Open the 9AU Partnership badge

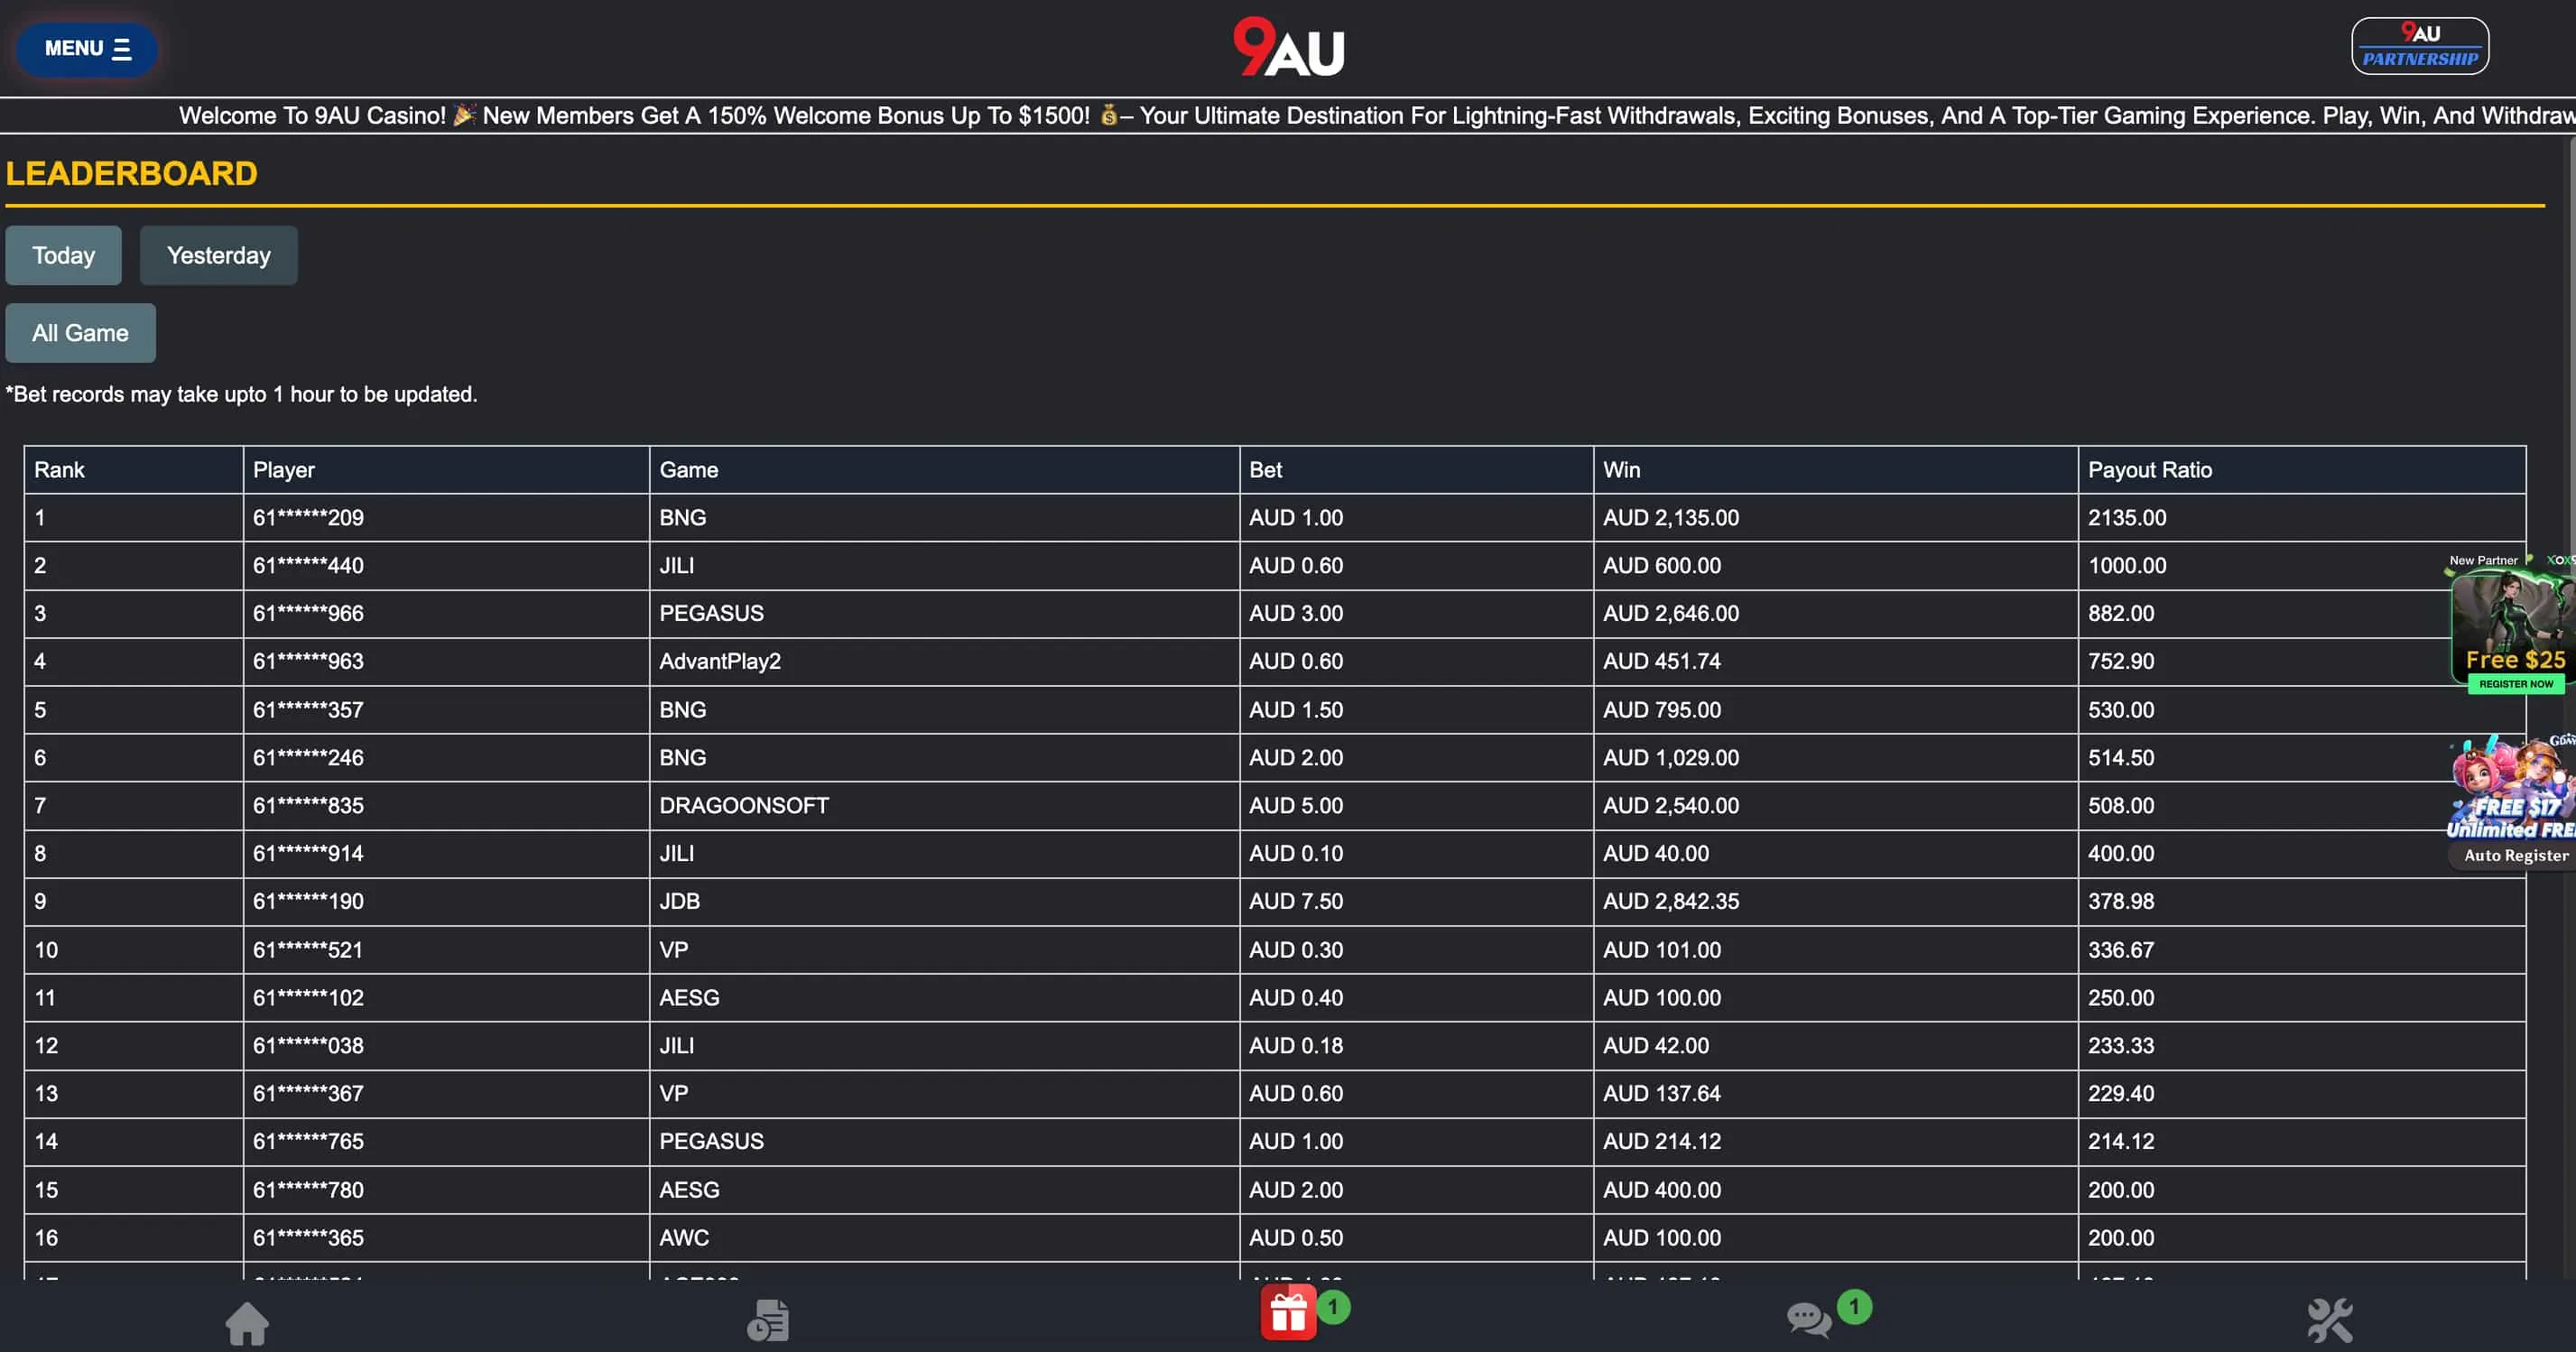2420,46
